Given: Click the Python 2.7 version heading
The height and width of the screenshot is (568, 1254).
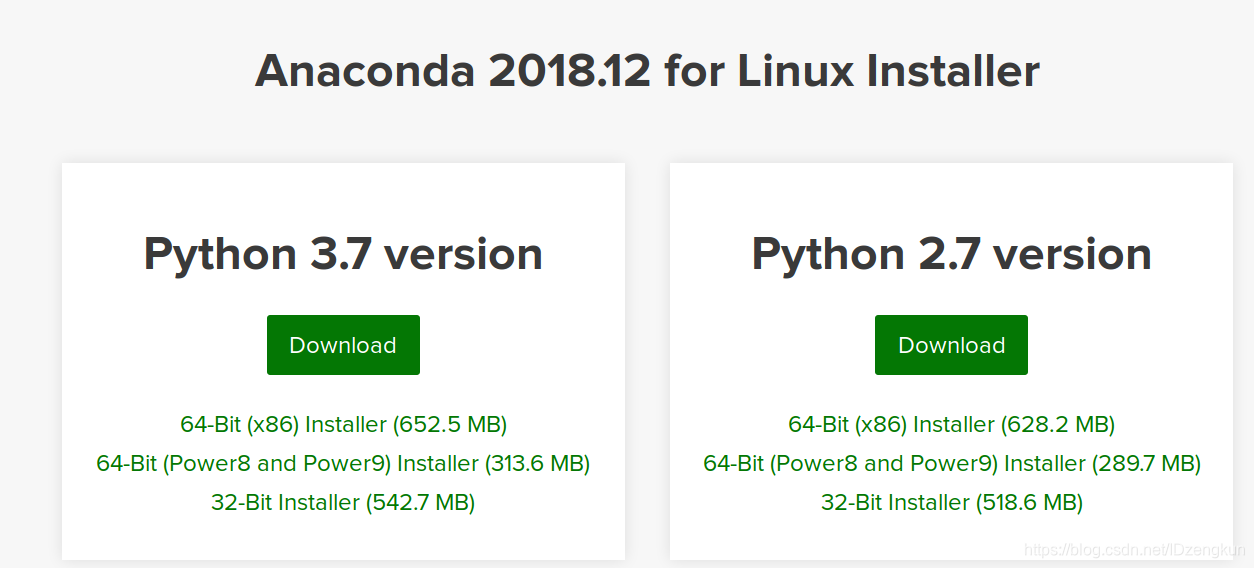Looking at the screenshot, I should coord(951,254).
